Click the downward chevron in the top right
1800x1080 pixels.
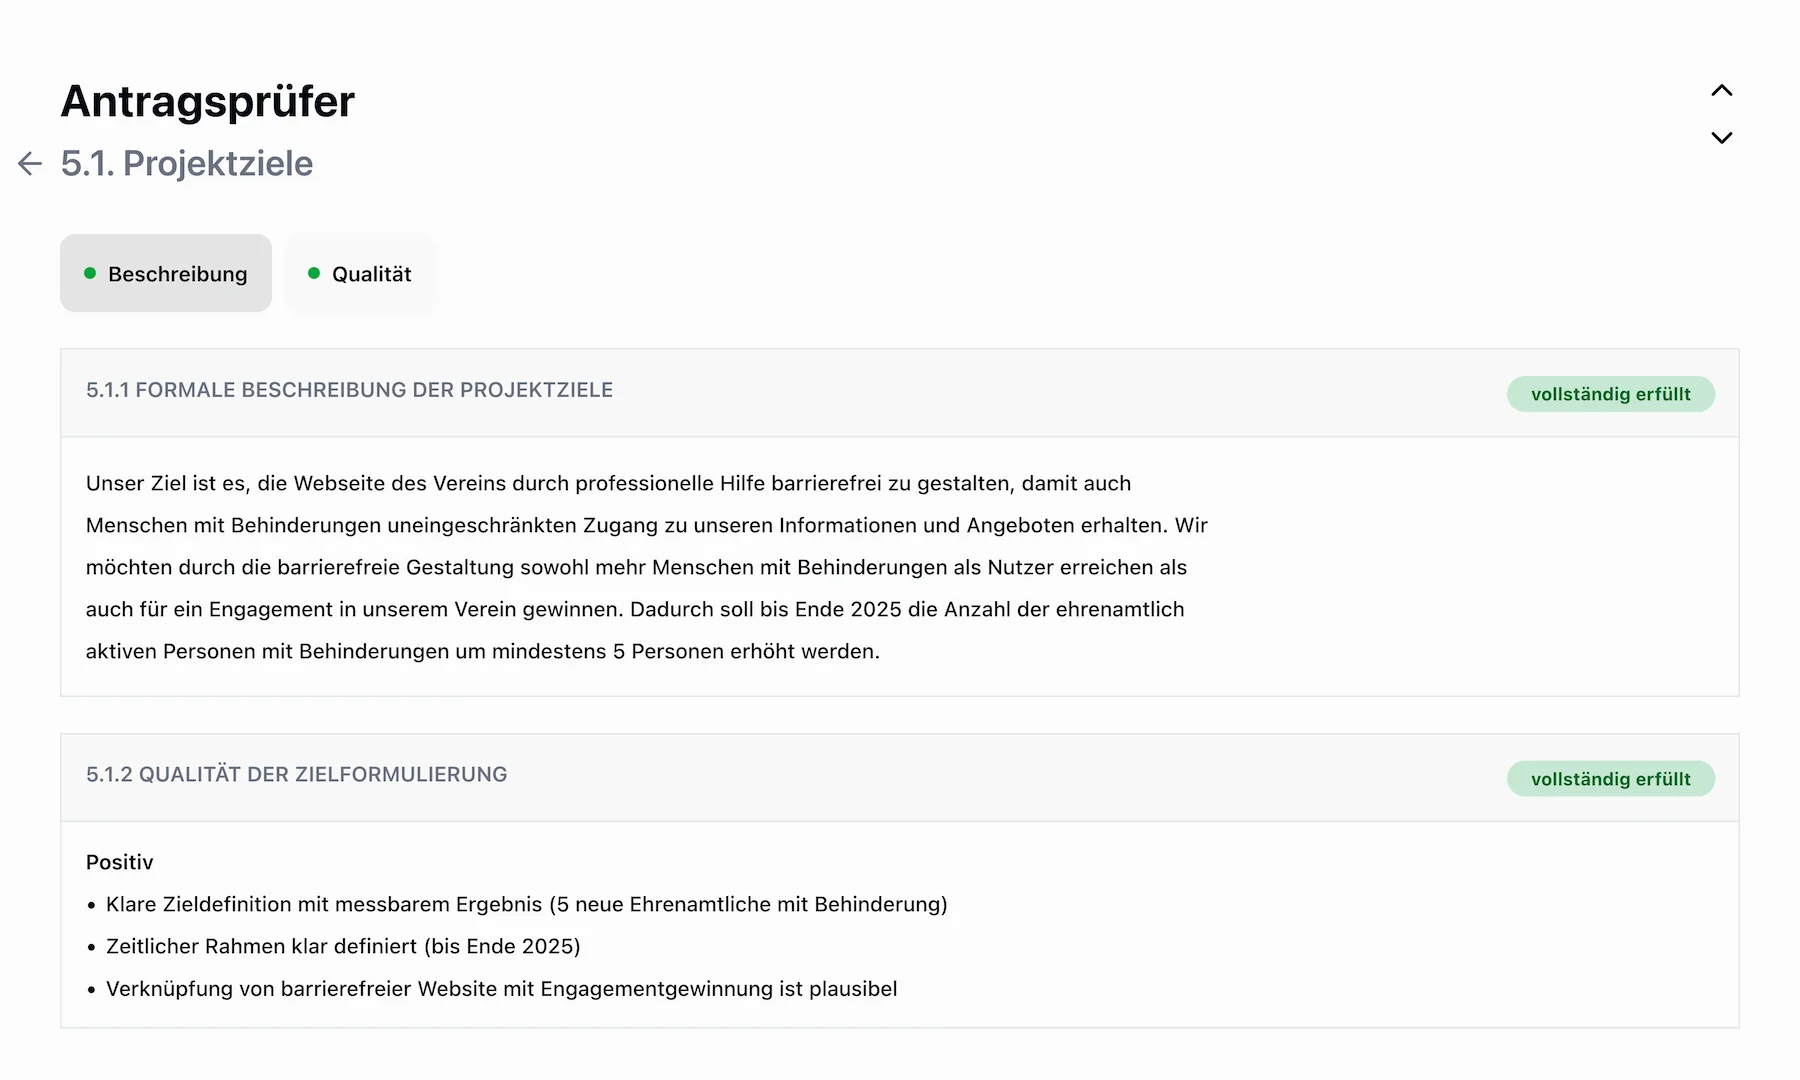1721,137
